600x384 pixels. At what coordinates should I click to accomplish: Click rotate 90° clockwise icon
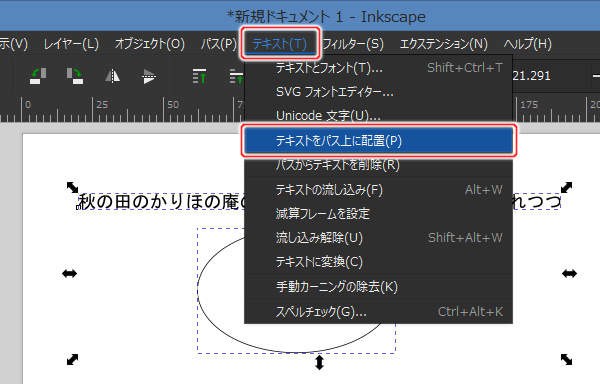(x=75, y=76)
